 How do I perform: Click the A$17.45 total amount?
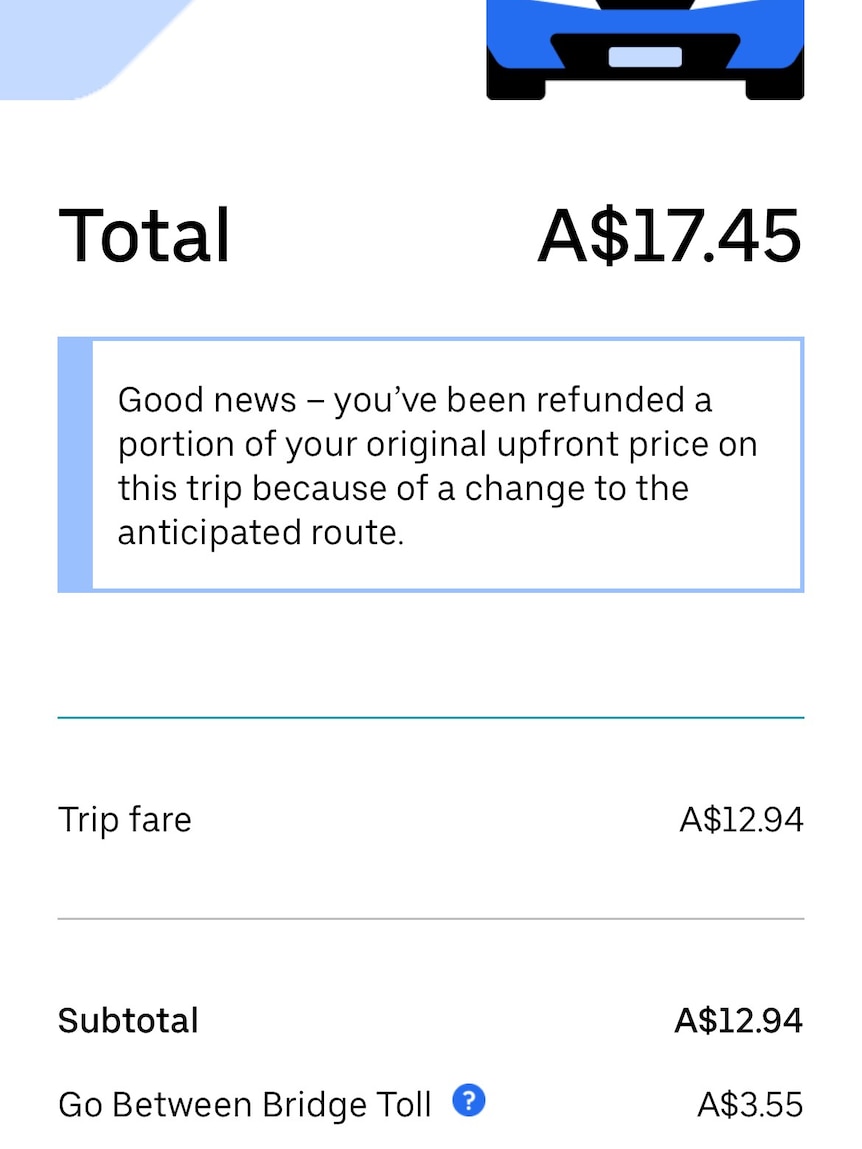pyautogui.click(x=670, y=235)
